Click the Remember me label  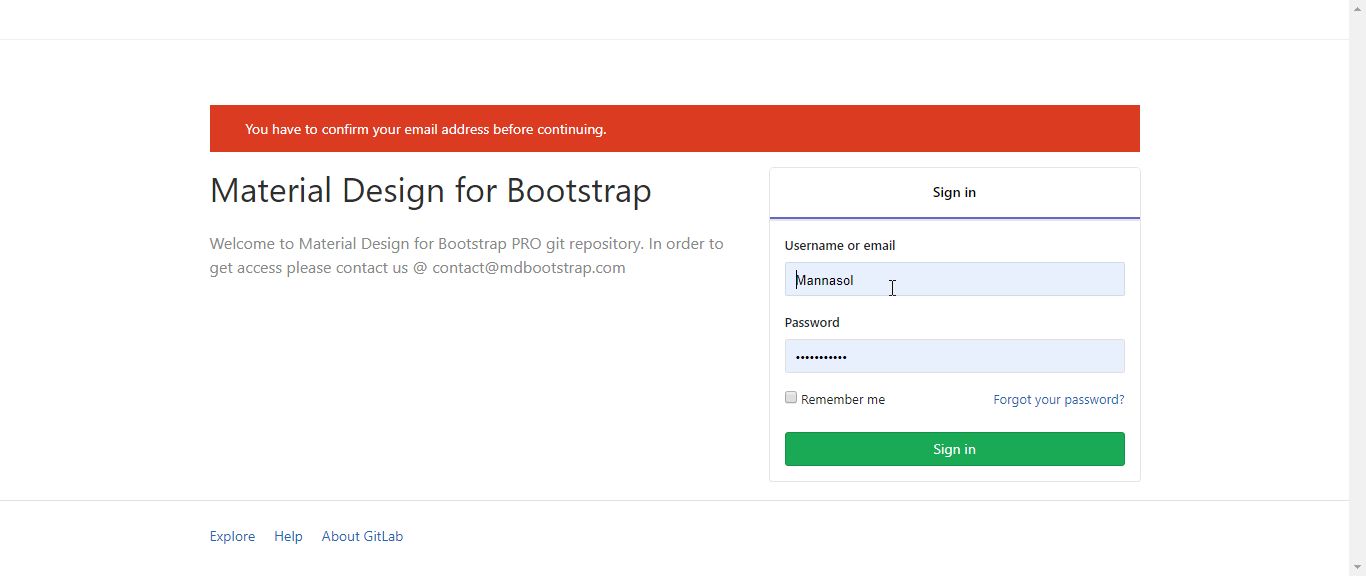[843, 399]
